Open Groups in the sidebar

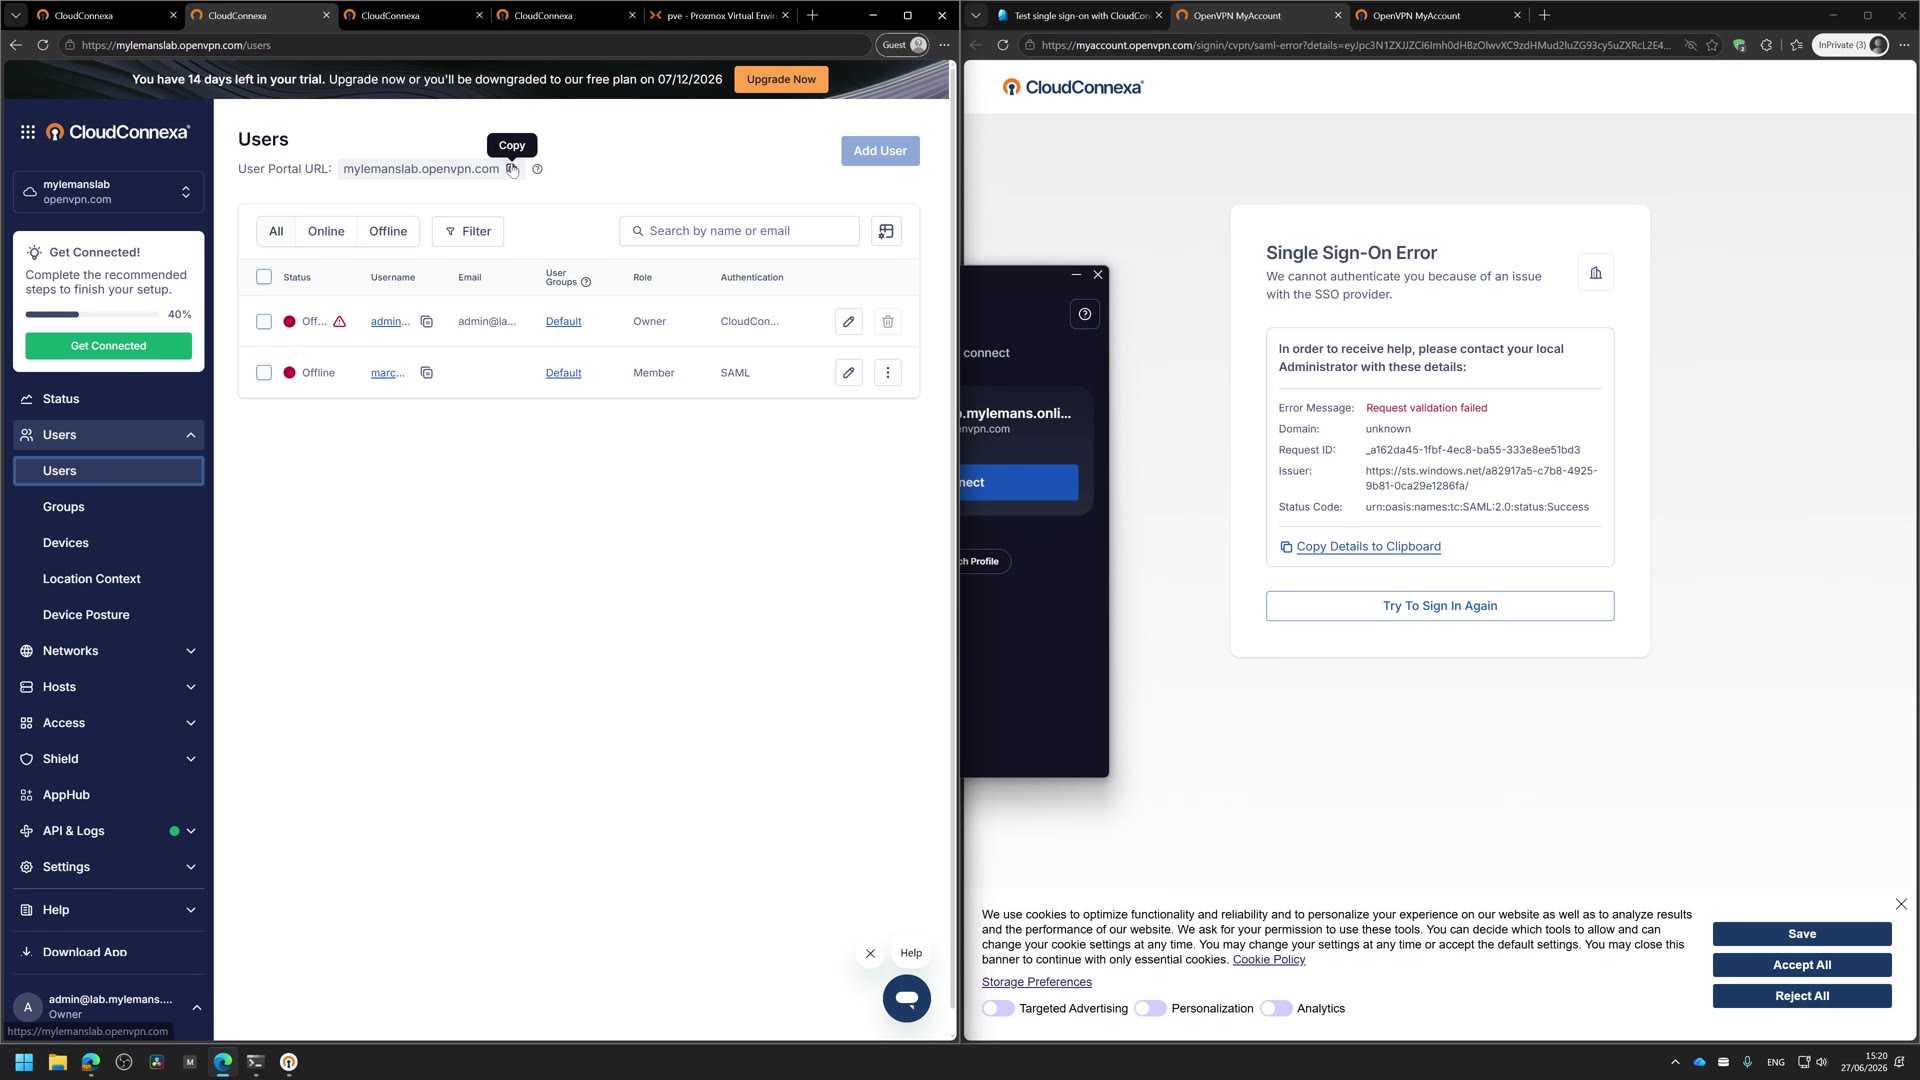[108, 507]
